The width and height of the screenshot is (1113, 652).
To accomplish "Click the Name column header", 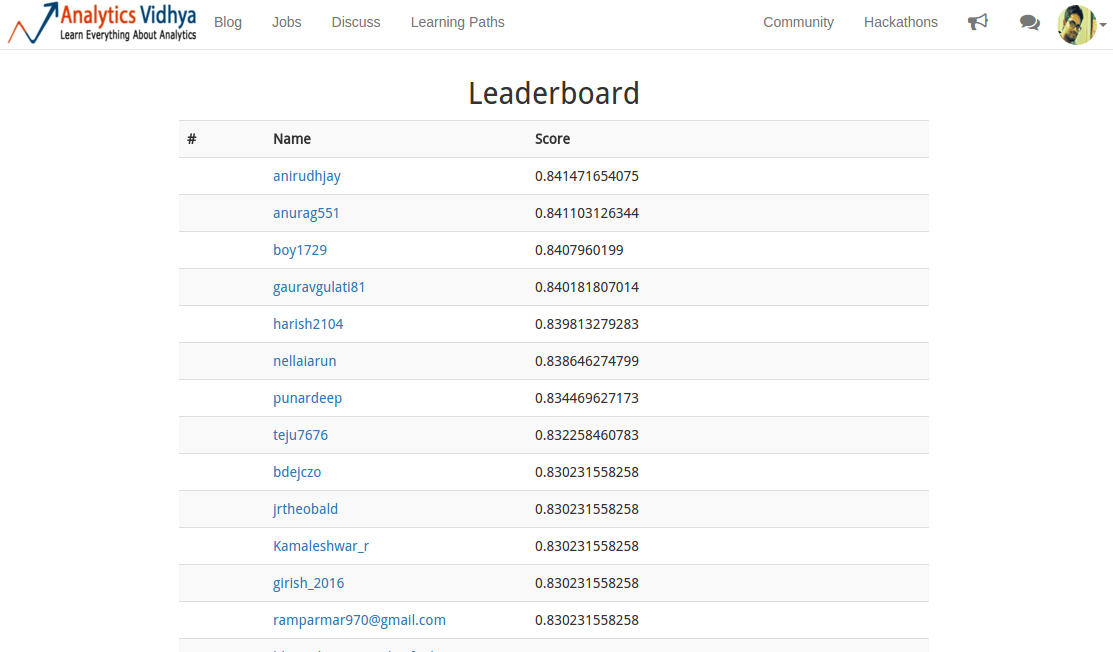I will point(292,139).
